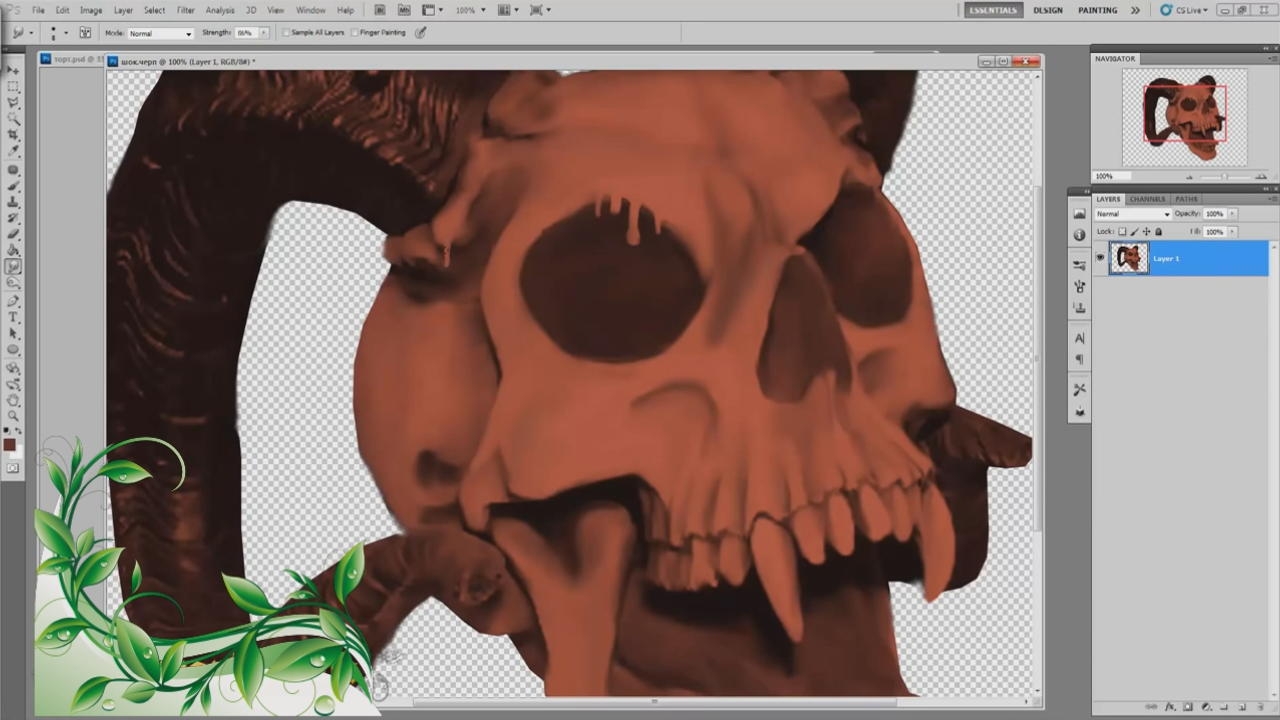Screen dimensions: 1280x720
Task: Switch to the Essentials workspace
Action: [x=993, y=10]
